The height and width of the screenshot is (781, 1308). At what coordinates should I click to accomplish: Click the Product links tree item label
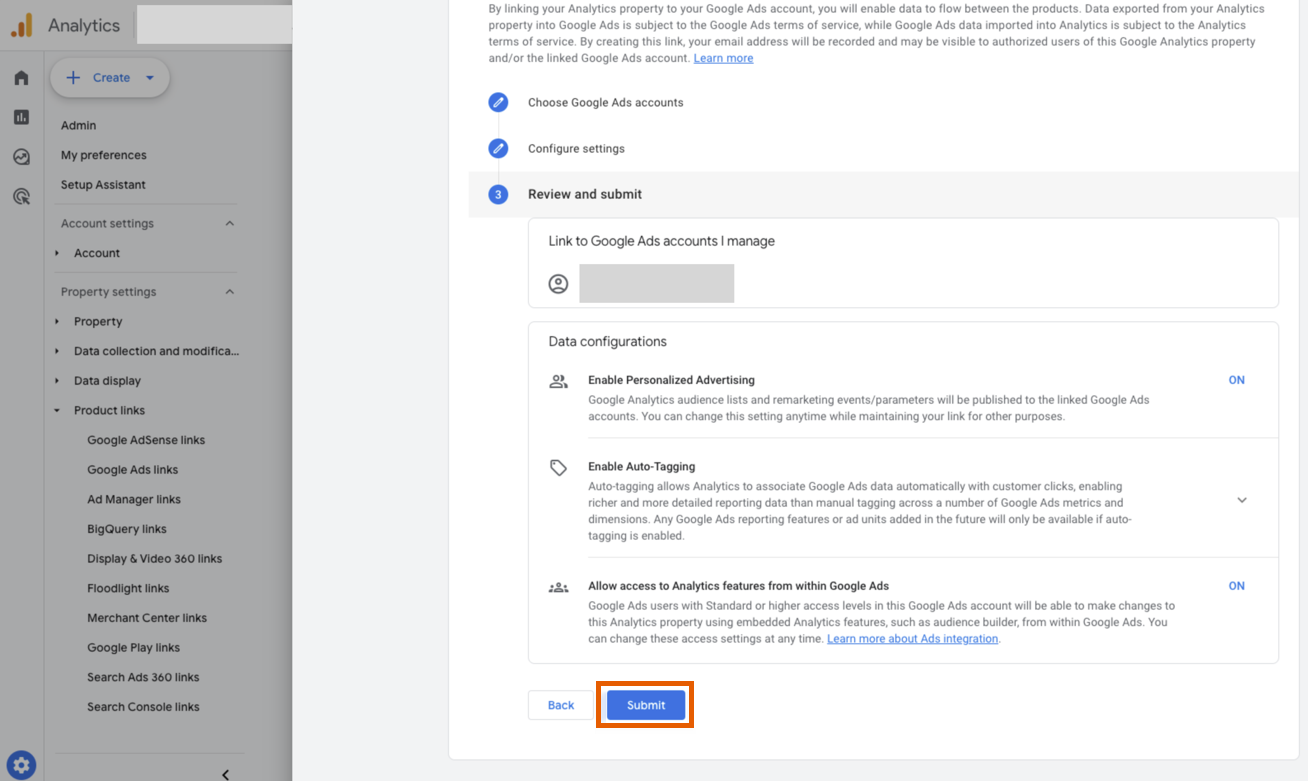[109, 410]
